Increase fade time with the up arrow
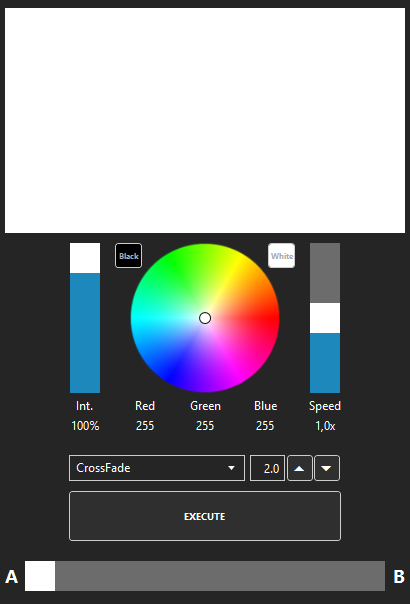Viewport: 410px width, 604px height. point(300,468)
